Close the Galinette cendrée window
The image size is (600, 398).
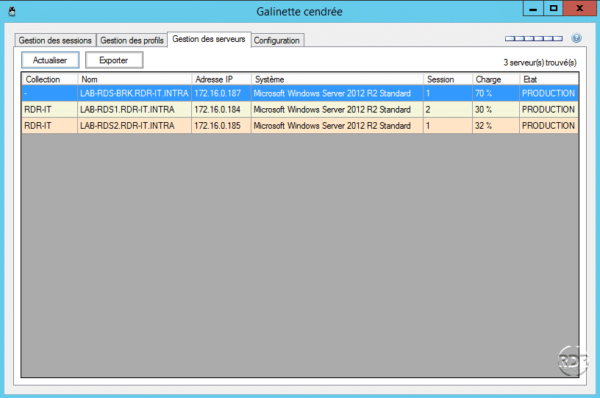(x=579, y=8)
